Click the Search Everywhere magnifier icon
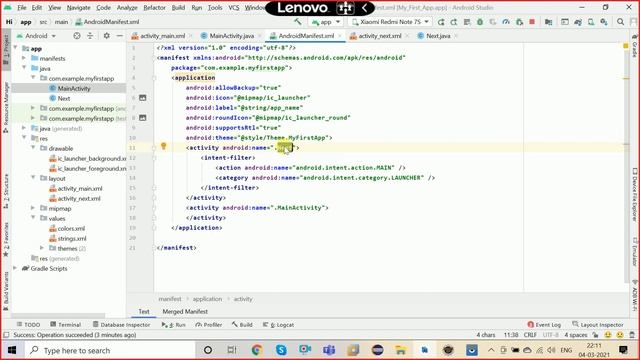 (x=620, y=22)
